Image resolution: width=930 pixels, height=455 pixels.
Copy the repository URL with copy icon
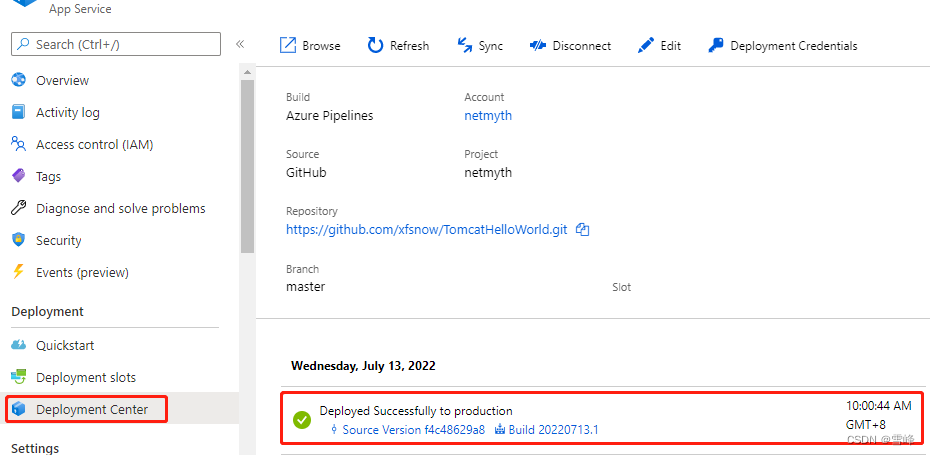click(x=582, y=230)
